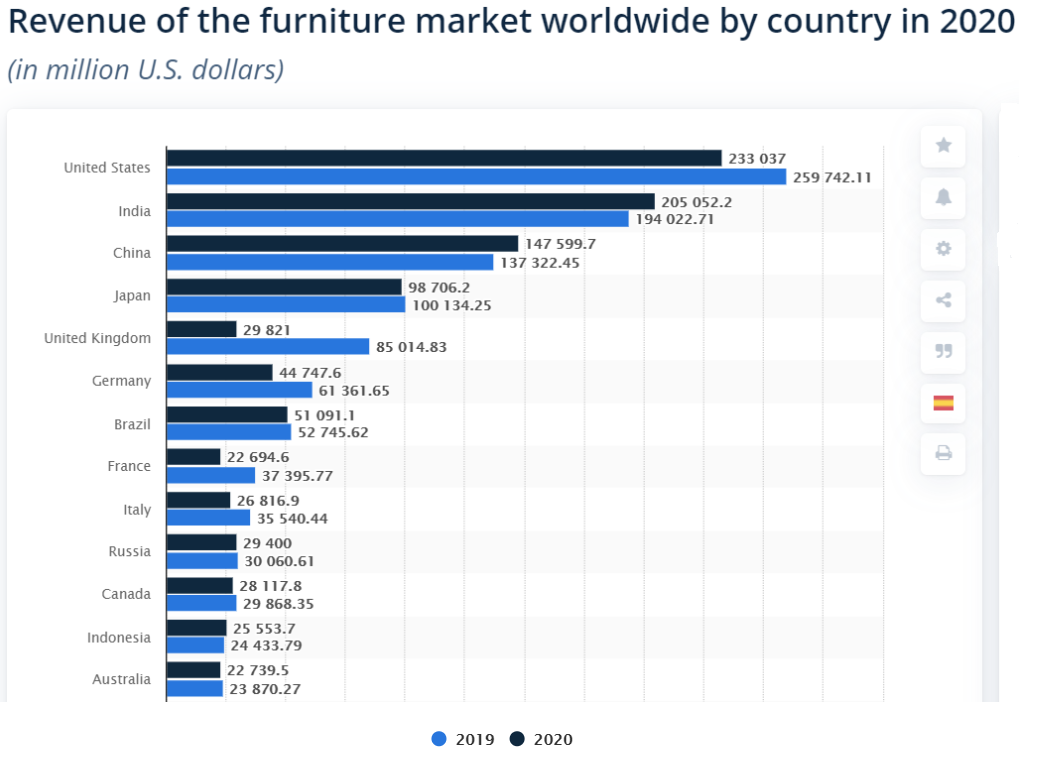Click the share icon beside the chart
The image size is (1041, 760).
(943, 300)
